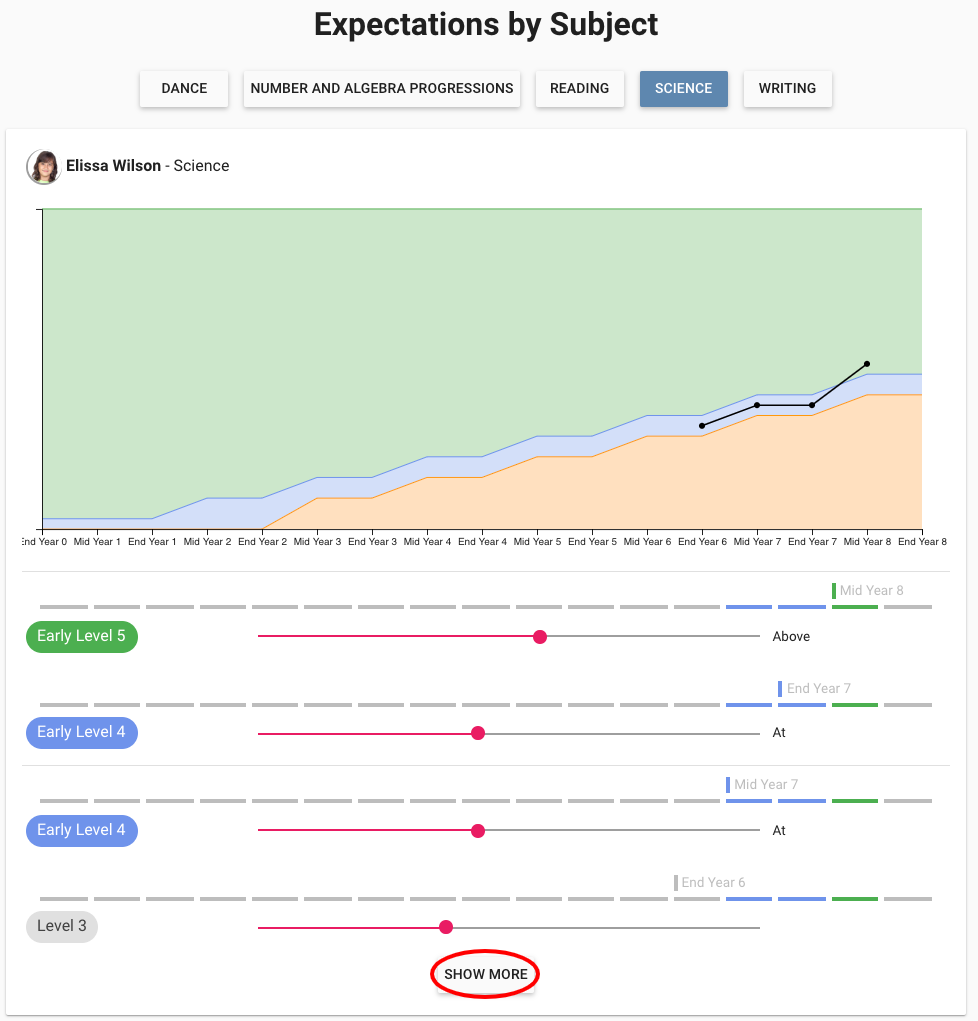The width and height of the screenshot is (978, 1021).
Task: Click the highest black data point on the chart
Action: tap(867, 364)
